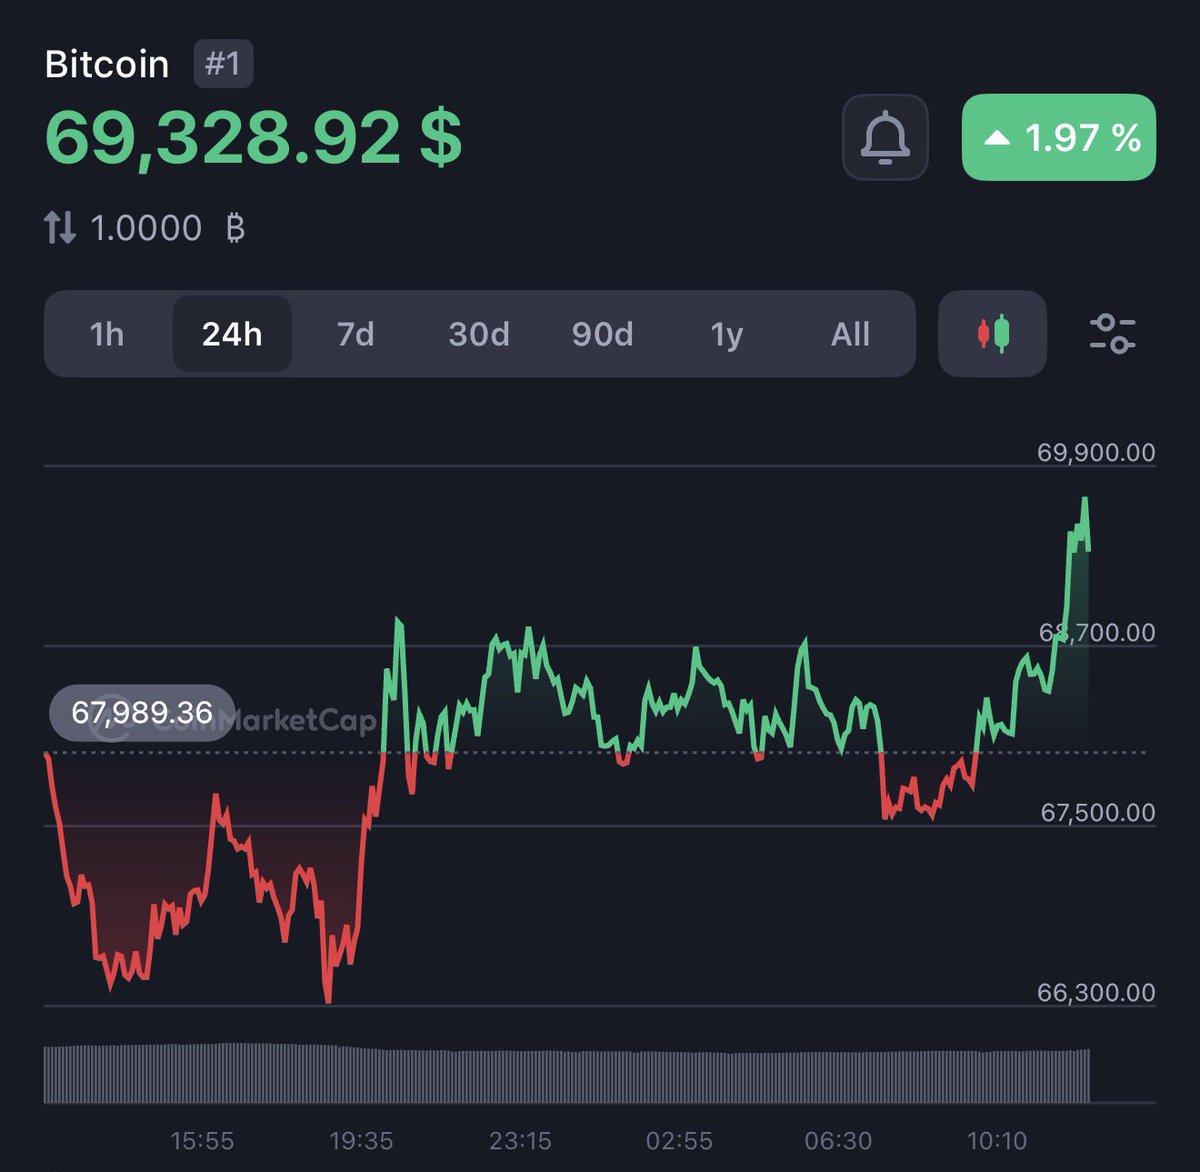The height and width of the screenshot is (1172, 1200).
Task: Tap the #1 rank badge
Action: point(223,64)
